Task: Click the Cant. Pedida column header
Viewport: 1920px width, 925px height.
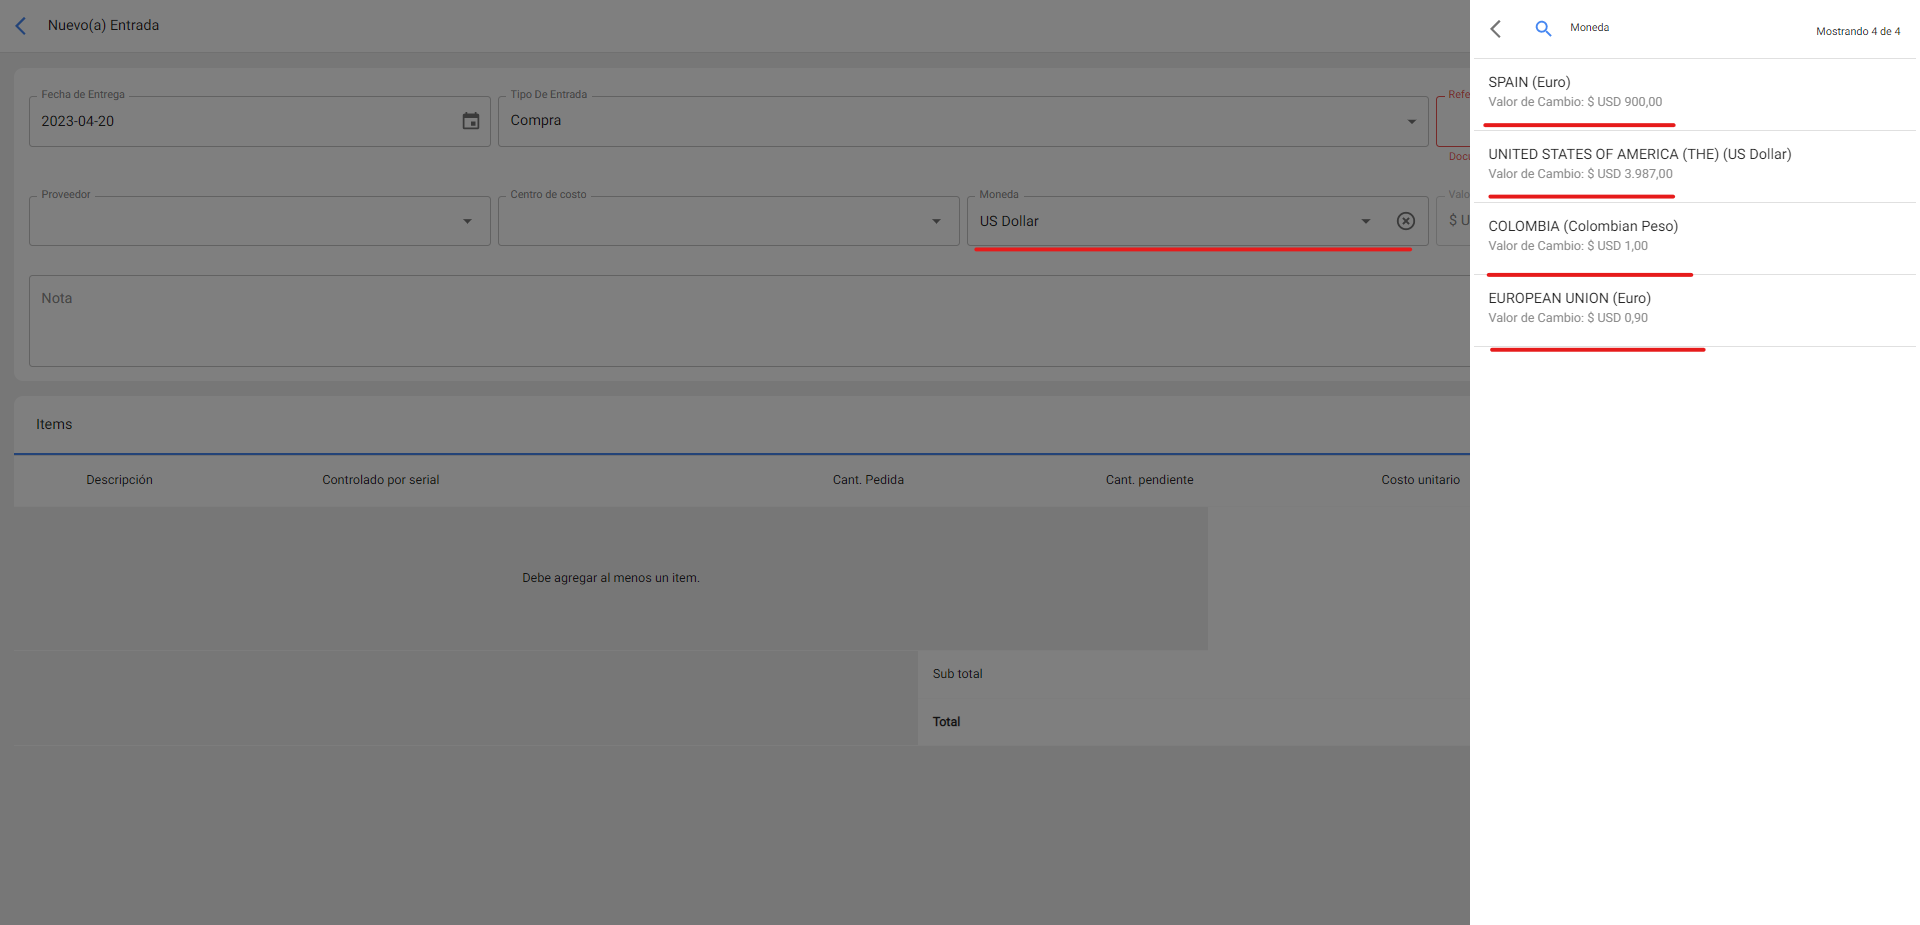Action: coord(867,480)
